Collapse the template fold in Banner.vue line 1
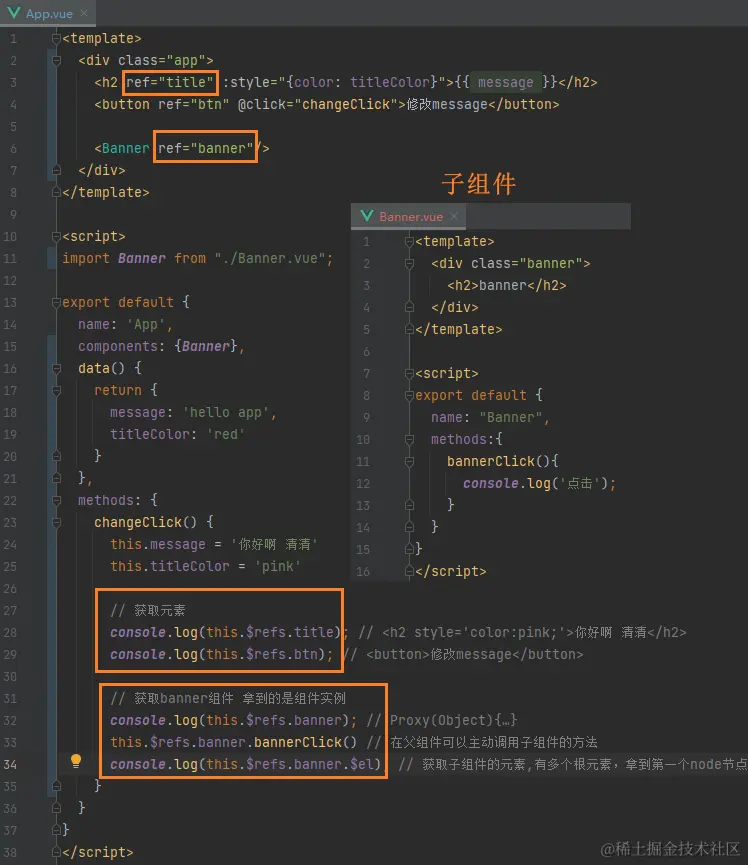 click(409, 241)
